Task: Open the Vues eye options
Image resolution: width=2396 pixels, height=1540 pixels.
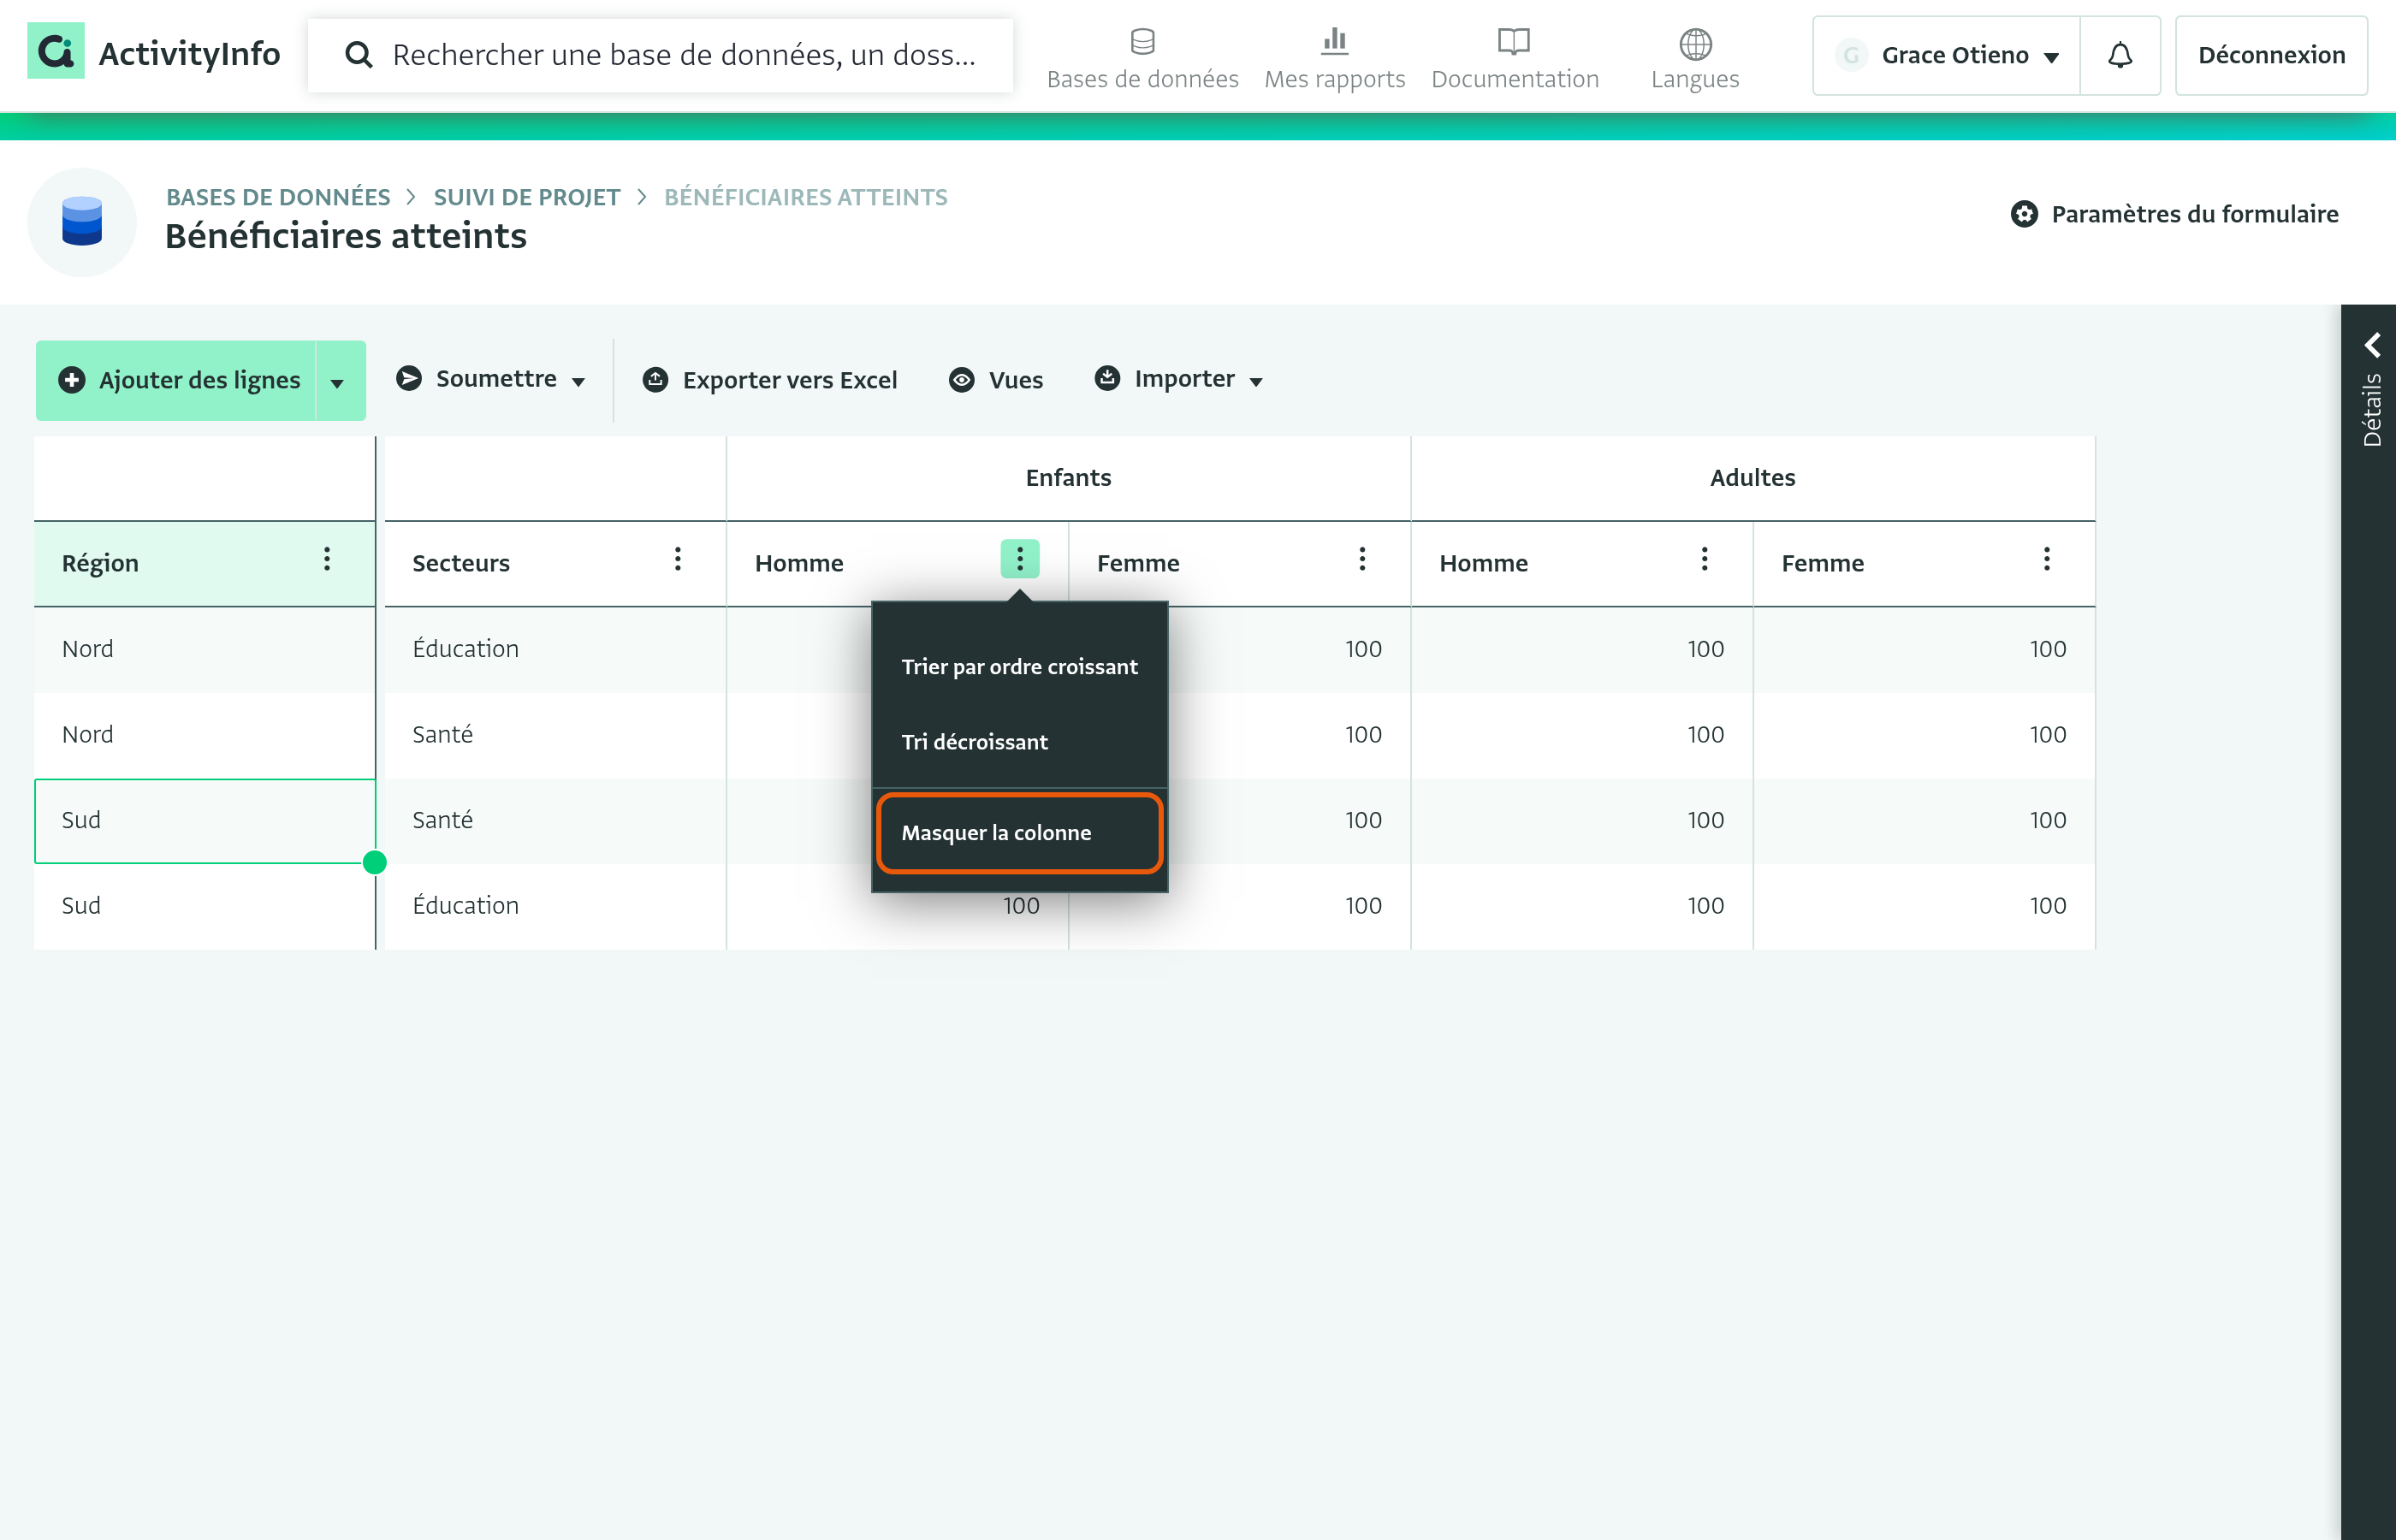Action: pyautogui.click(x=995, y=380)
